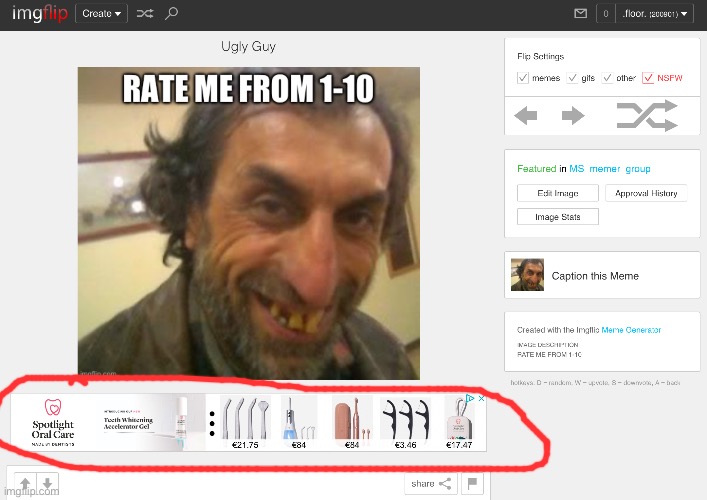Expand the .floor. user account menu

pos(650,14)
